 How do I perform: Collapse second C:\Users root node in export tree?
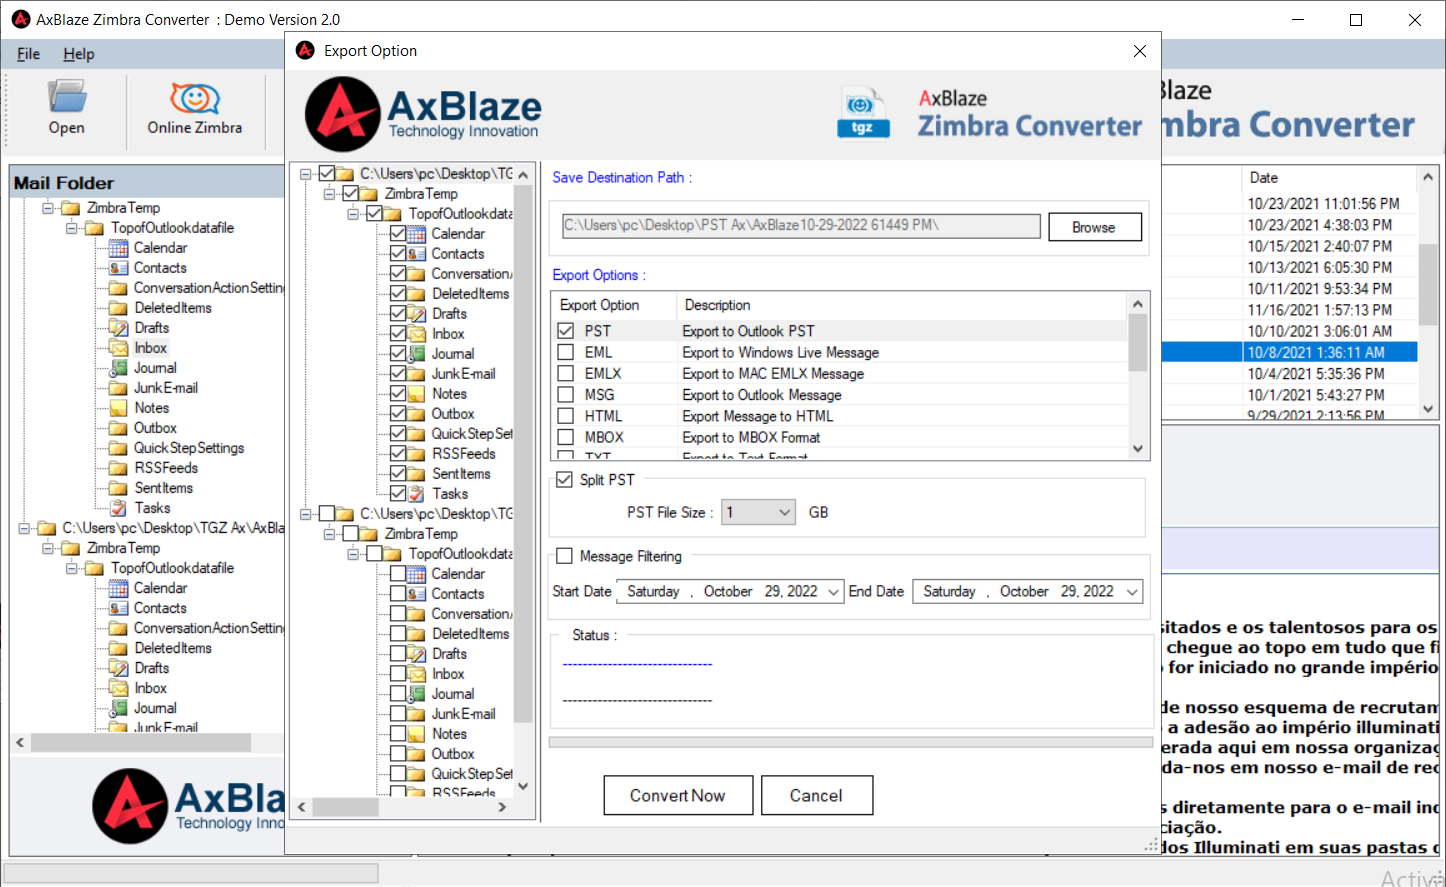coord(306,514)
